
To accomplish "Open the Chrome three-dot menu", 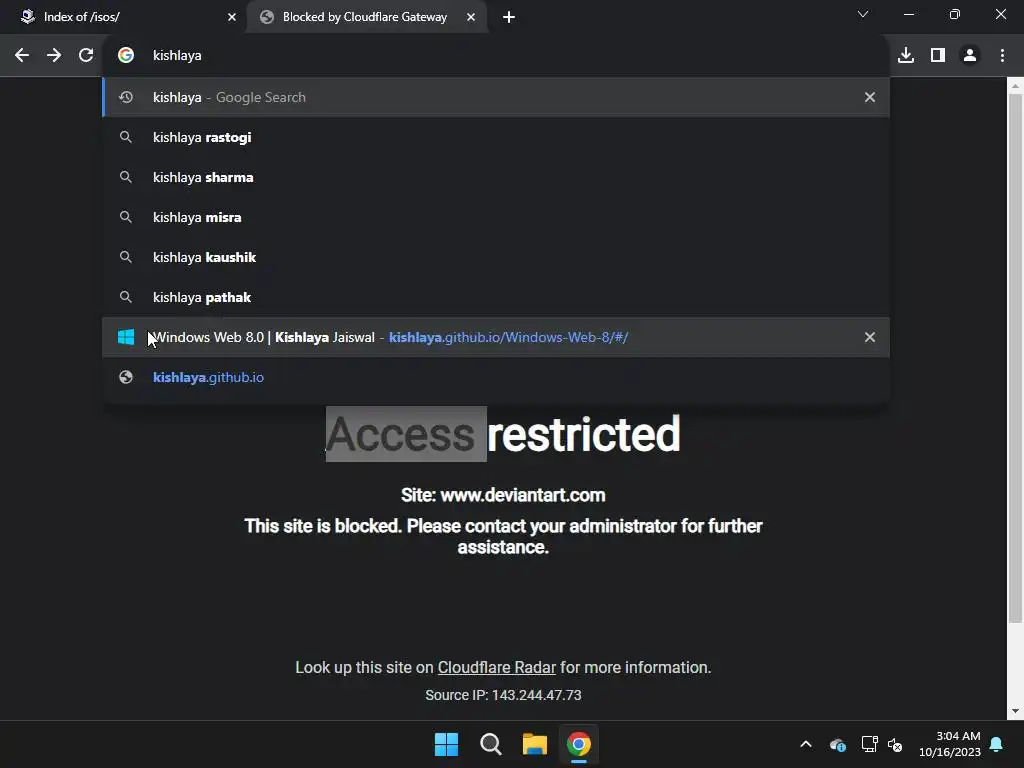I will coord(1002,56).
